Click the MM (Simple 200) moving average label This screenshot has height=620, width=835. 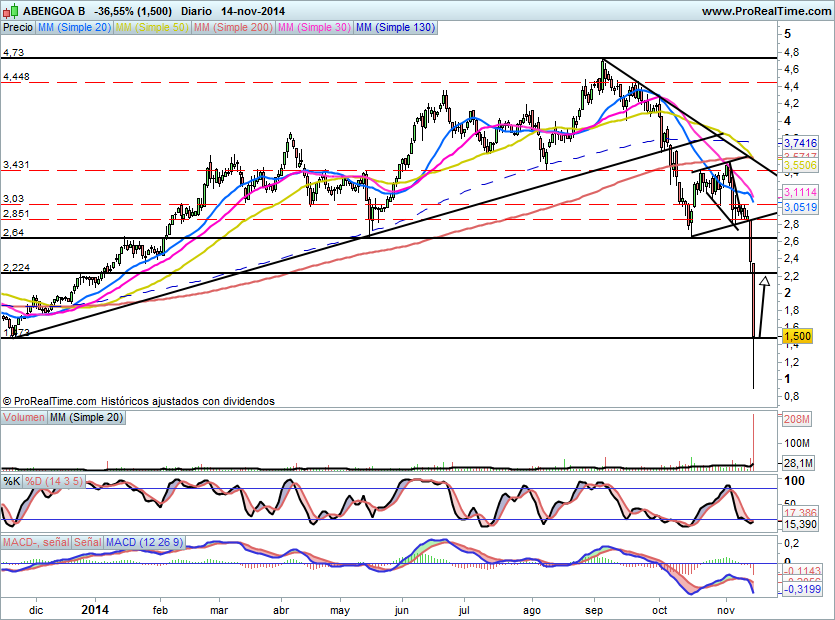click(x=231, y=28)
